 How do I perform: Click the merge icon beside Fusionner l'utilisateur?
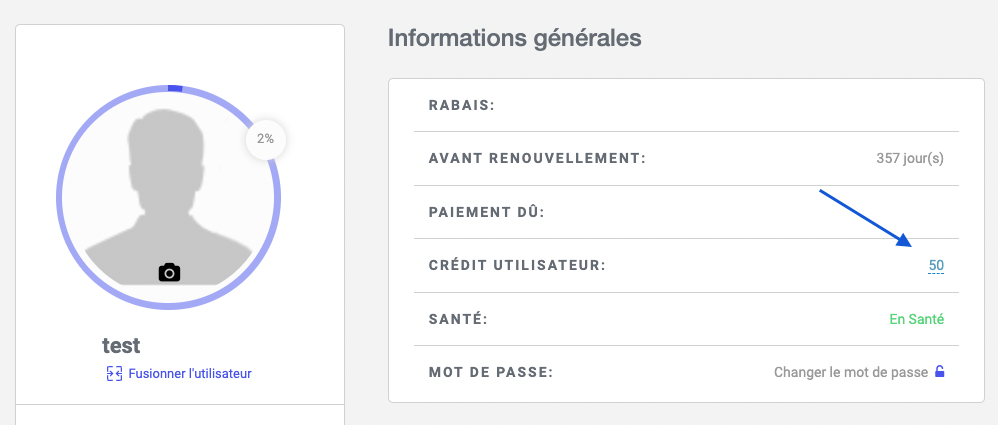[114, 373]
